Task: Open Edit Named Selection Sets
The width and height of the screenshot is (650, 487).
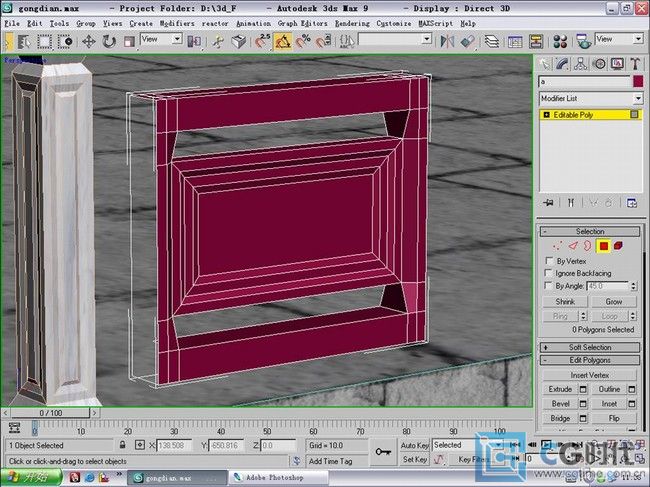Action: [347, 41]
